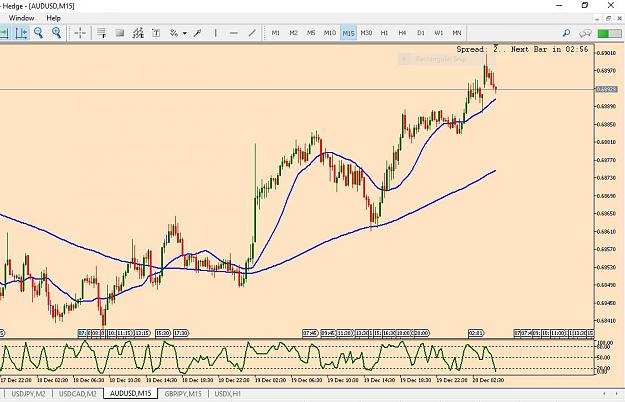Click the chart shift triangle marker
This screenshot has height=402, width=625.
pyautogui.click(x=496, y=46)
